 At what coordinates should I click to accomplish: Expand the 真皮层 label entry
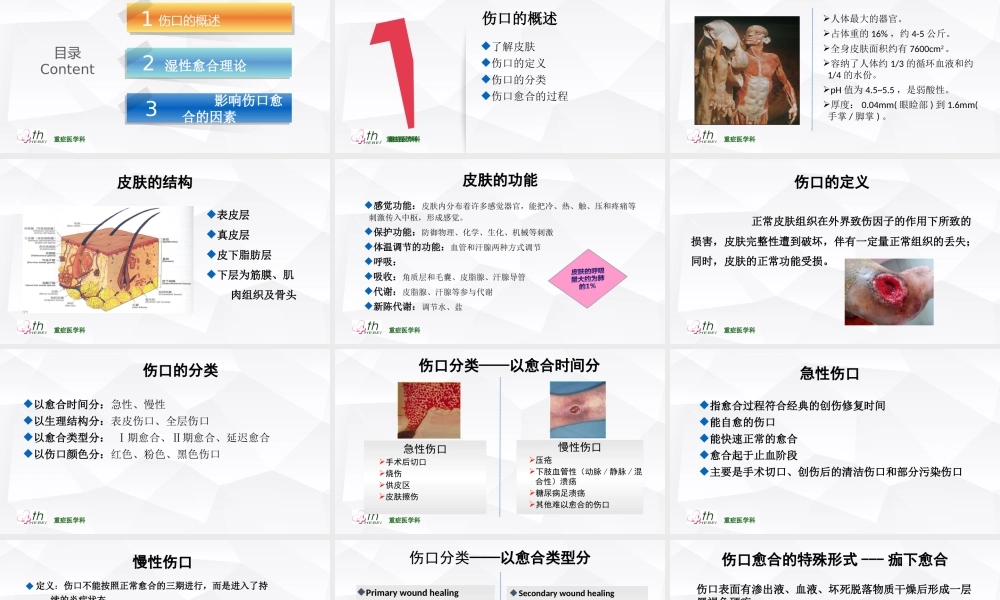(230, 235)
